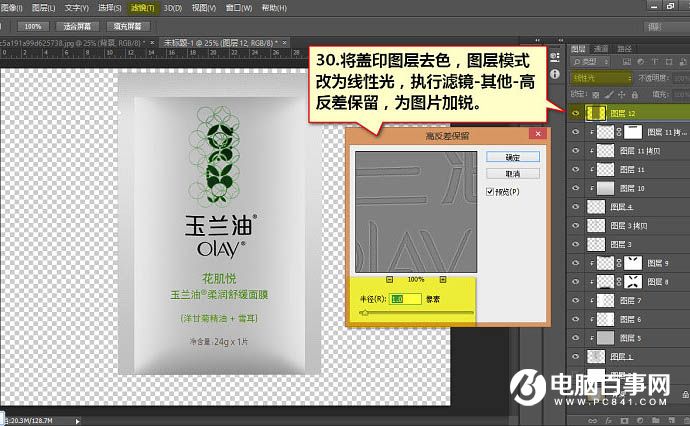Toggle 预览(P) checkbox in High Pass dialog

coord(490,191)
